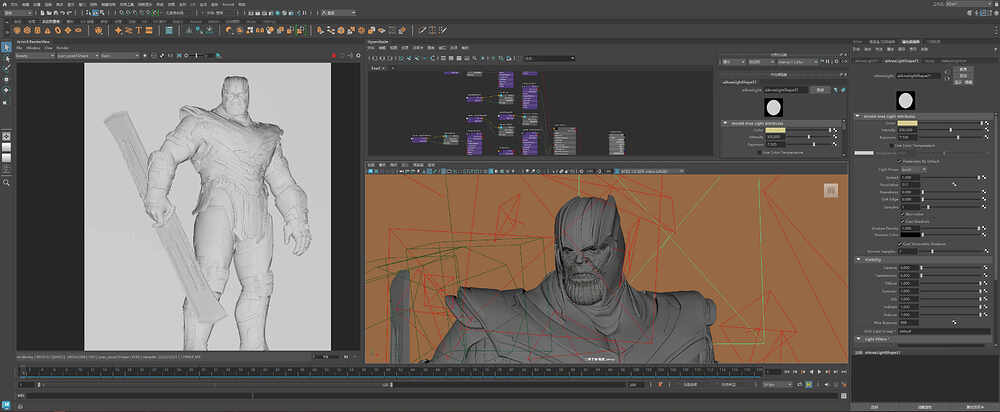Select the Type (T) tool shelf icon
This screenshot has width=1000, height=412.
[139, 30]
